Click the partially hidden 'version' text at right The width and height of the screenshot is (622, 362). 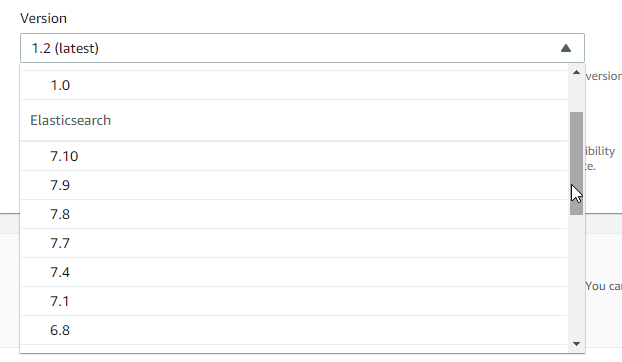pos(604,76)
